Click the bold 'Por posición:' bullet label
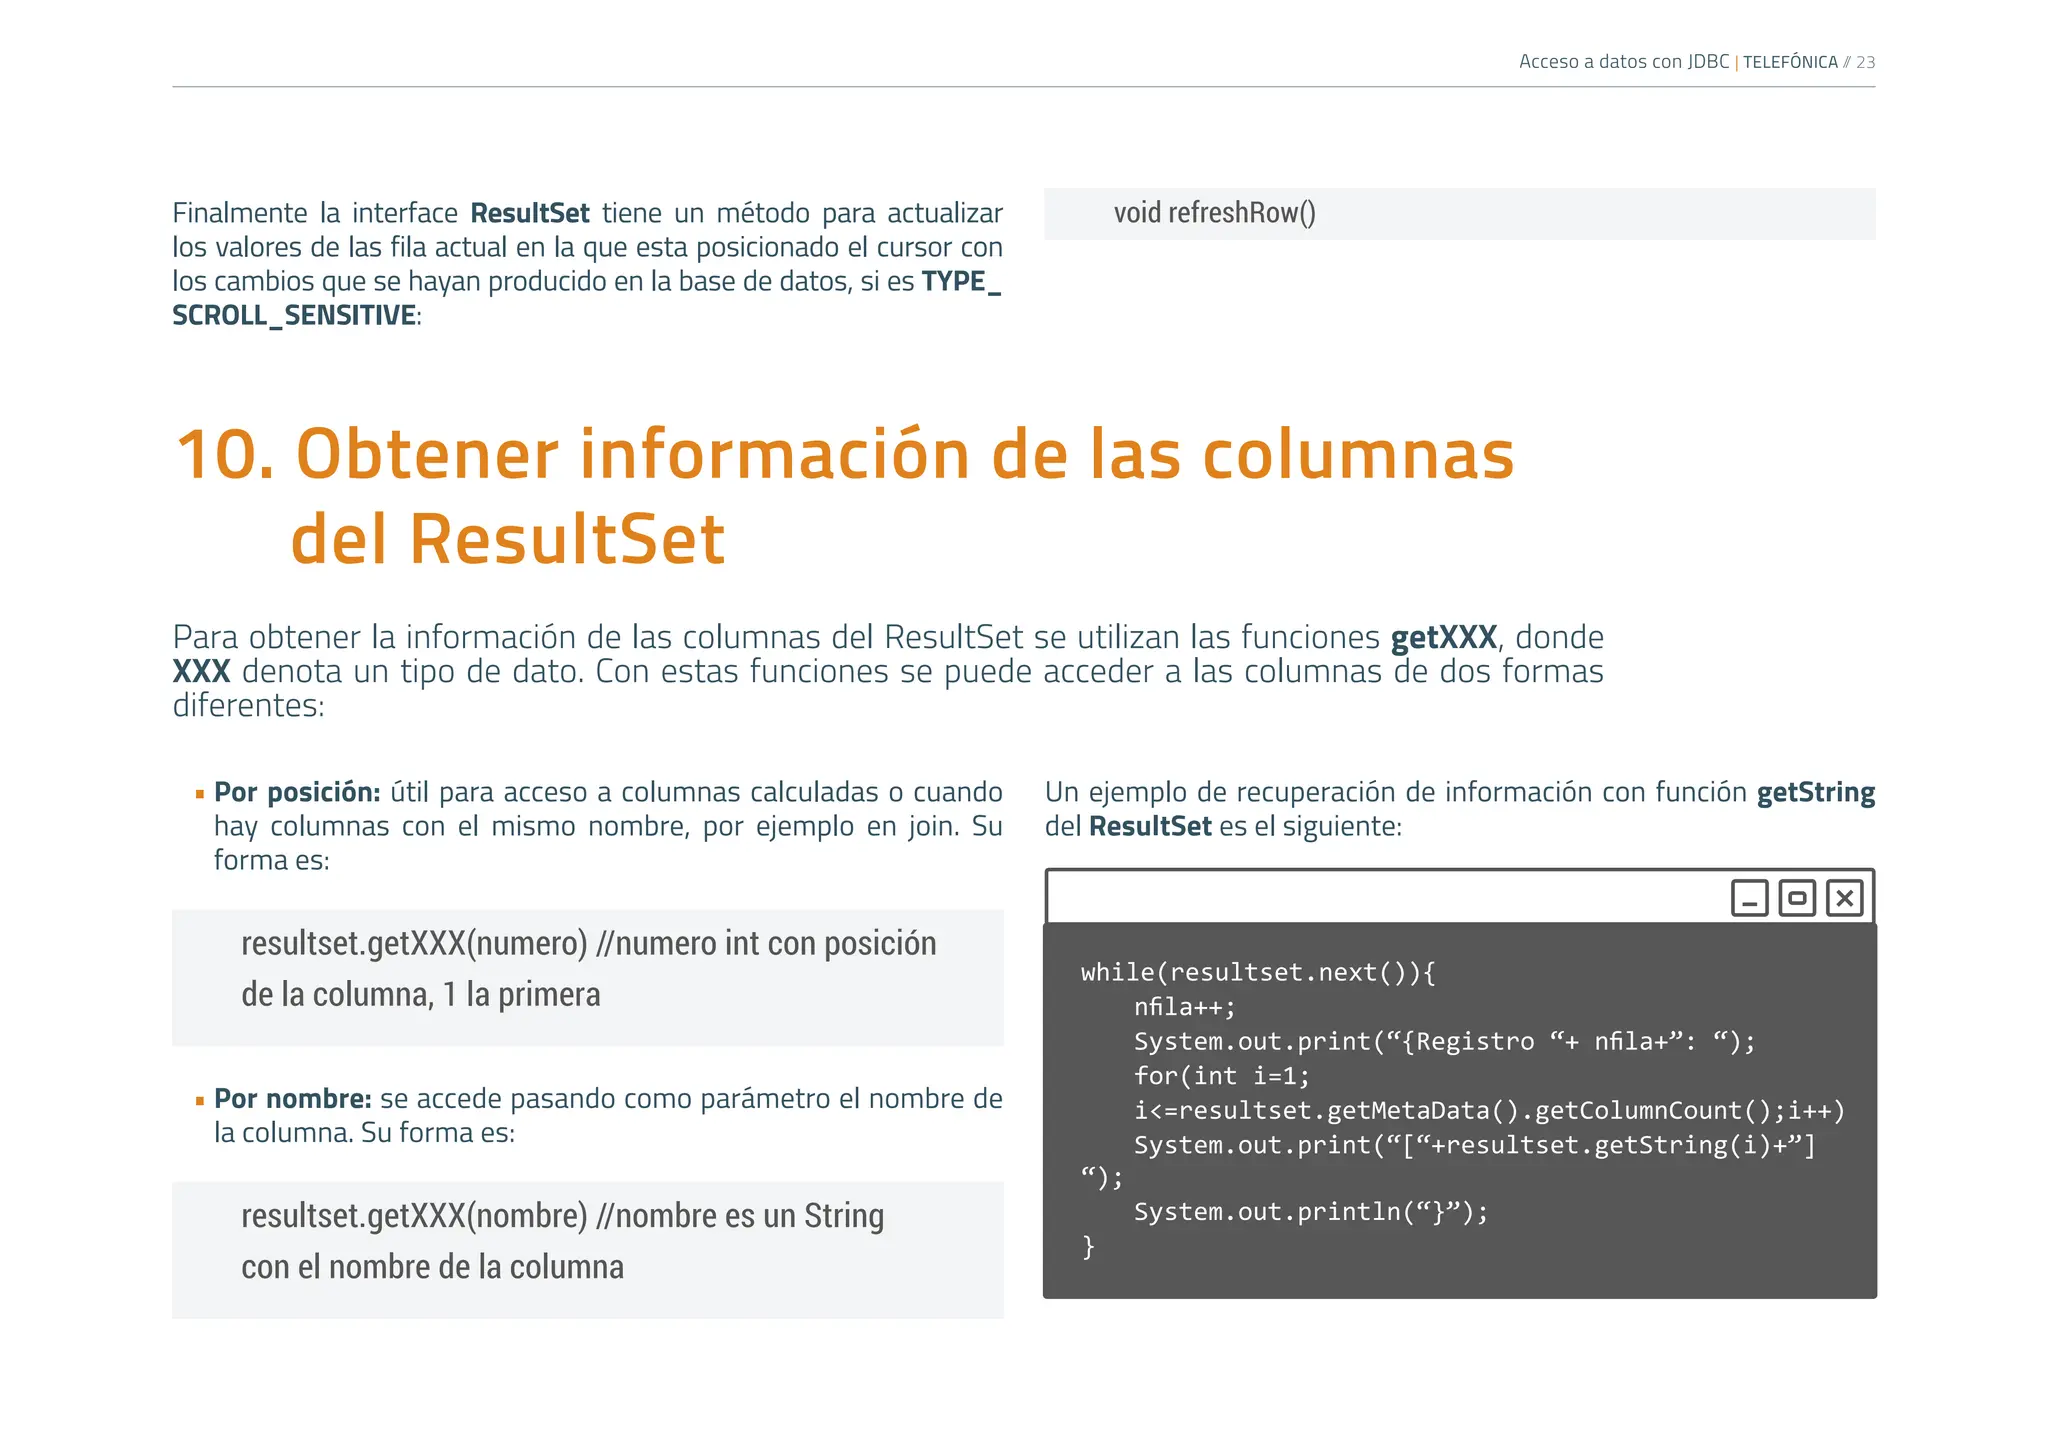2048x1448 pixels. (297, 792)
